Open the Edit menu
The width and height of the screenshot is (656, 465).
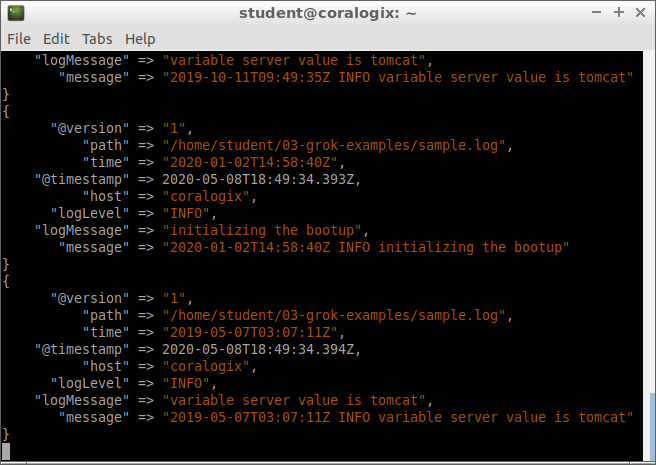[56, 39]
